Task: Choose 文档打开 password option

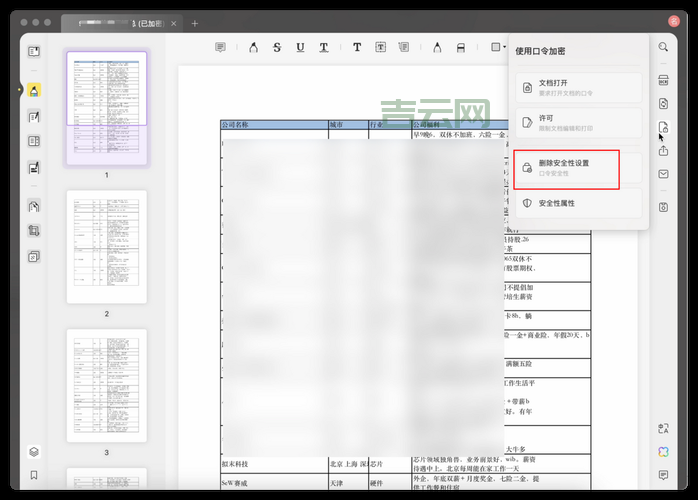Action: 578,88
